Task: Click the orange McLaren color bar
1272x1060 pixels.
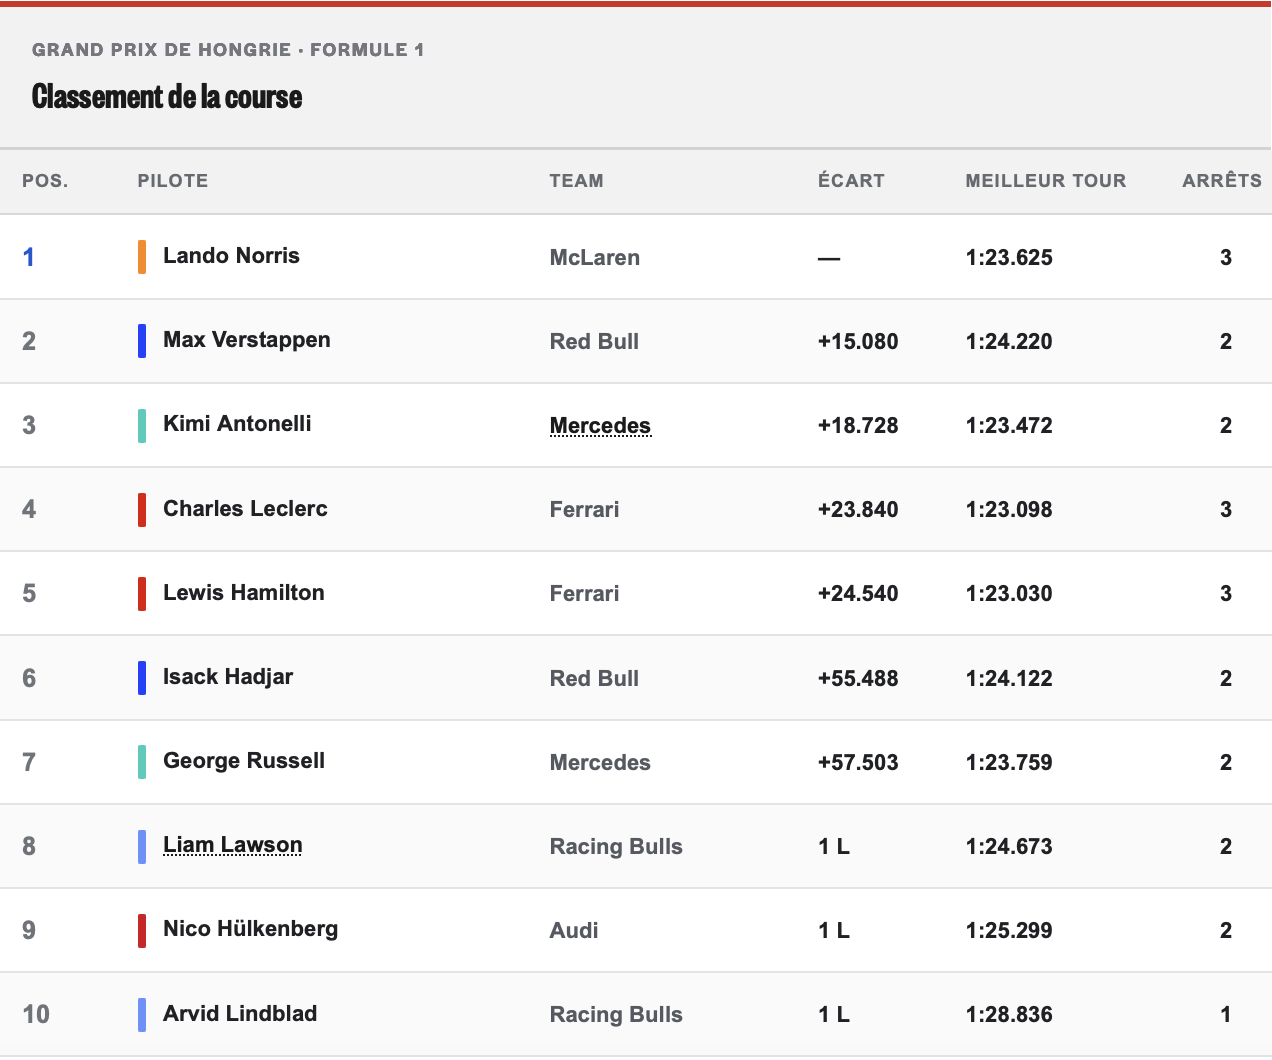Action: (x=142, y=257)
